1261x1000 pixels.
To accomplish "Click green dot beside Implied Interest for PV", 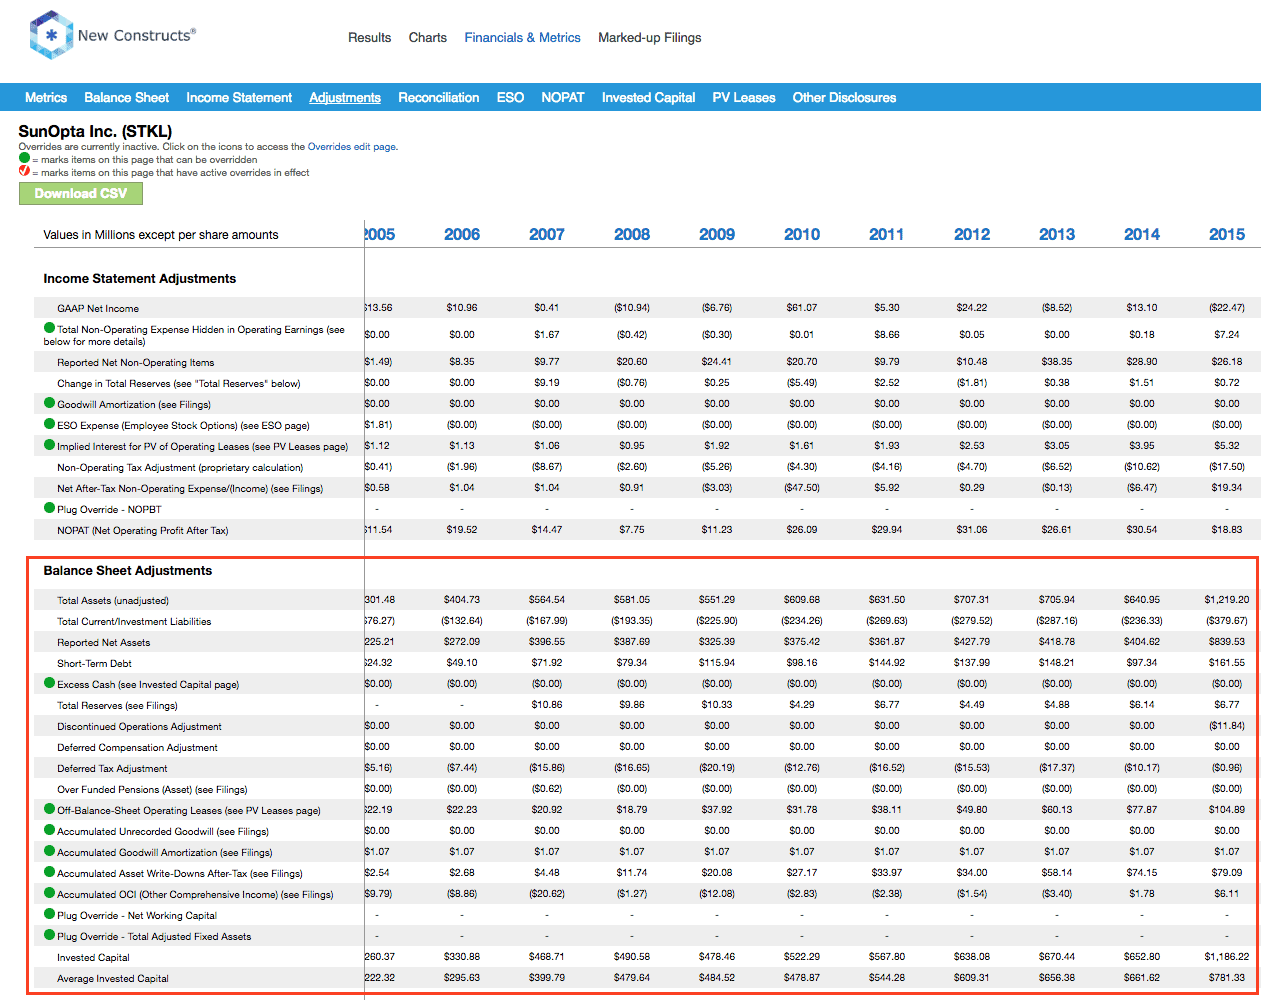I will 49,445.
